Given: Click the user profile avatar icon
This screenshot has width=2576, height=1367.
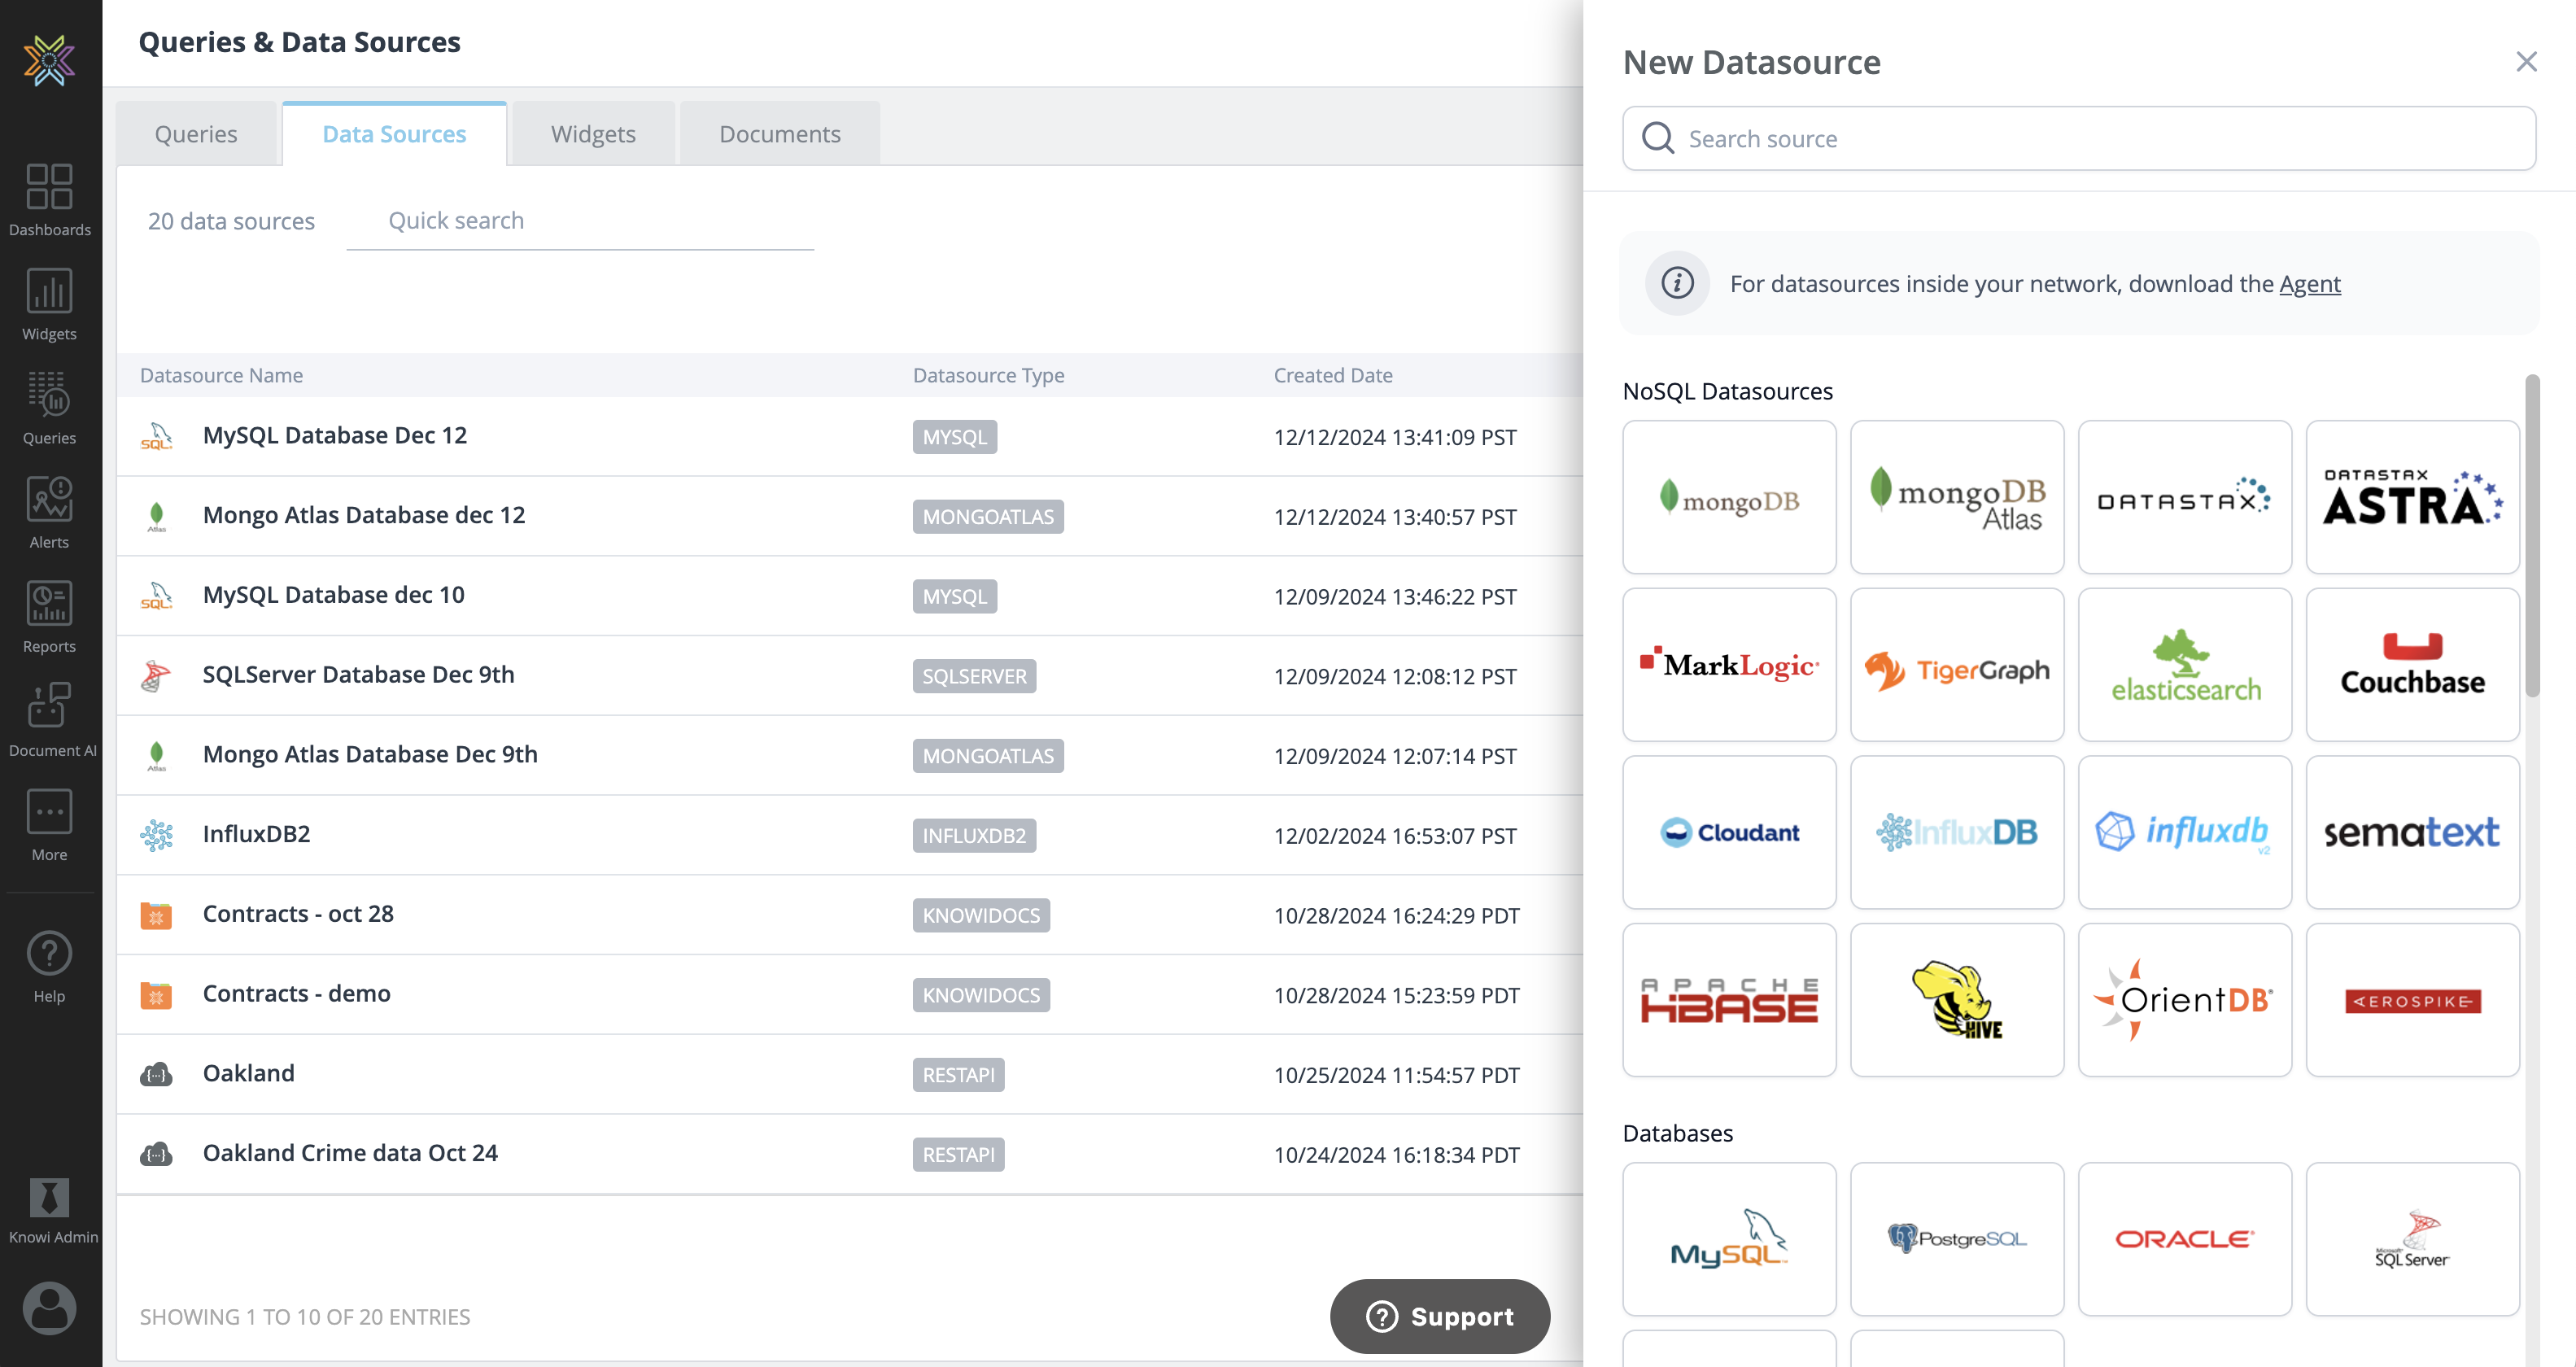Looking at the screenshot, I should tap(49, 1307).
